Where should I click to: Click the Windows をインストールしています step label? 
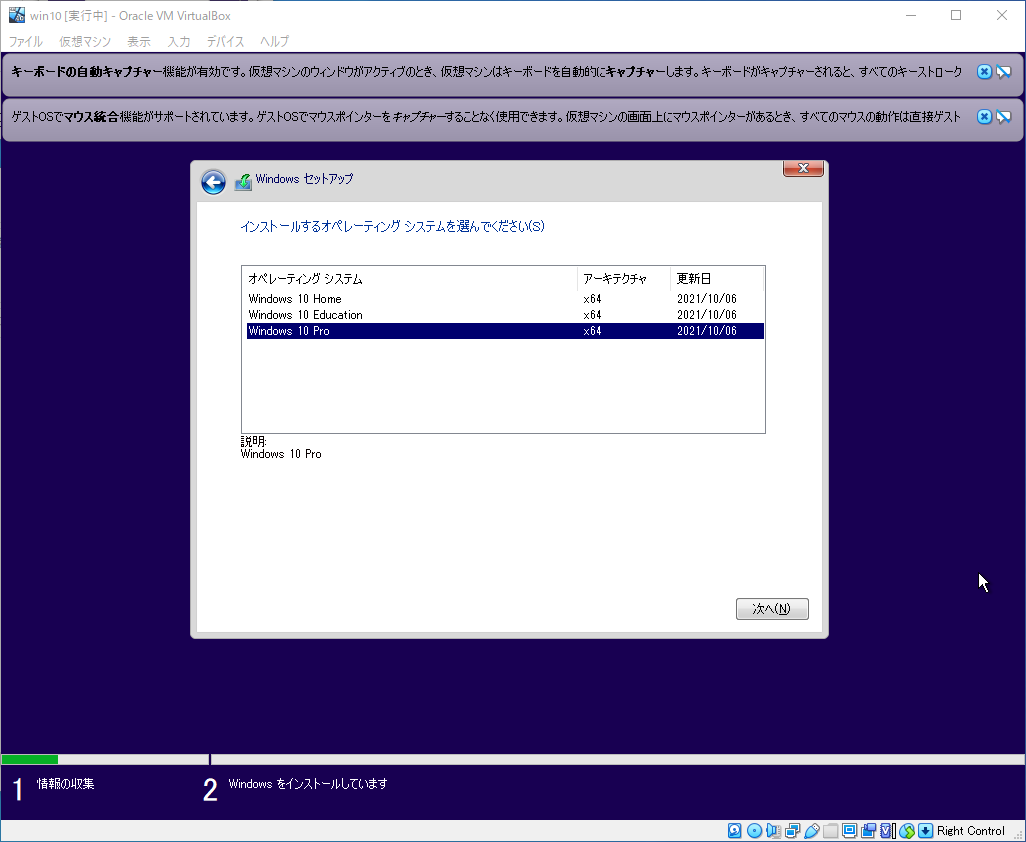point(308,783)
